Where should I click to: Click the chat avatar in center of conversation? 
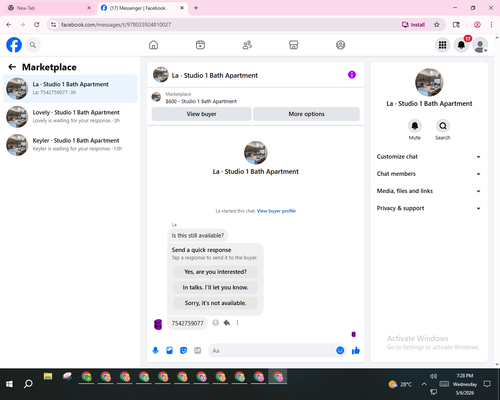[x=256, y=153]
